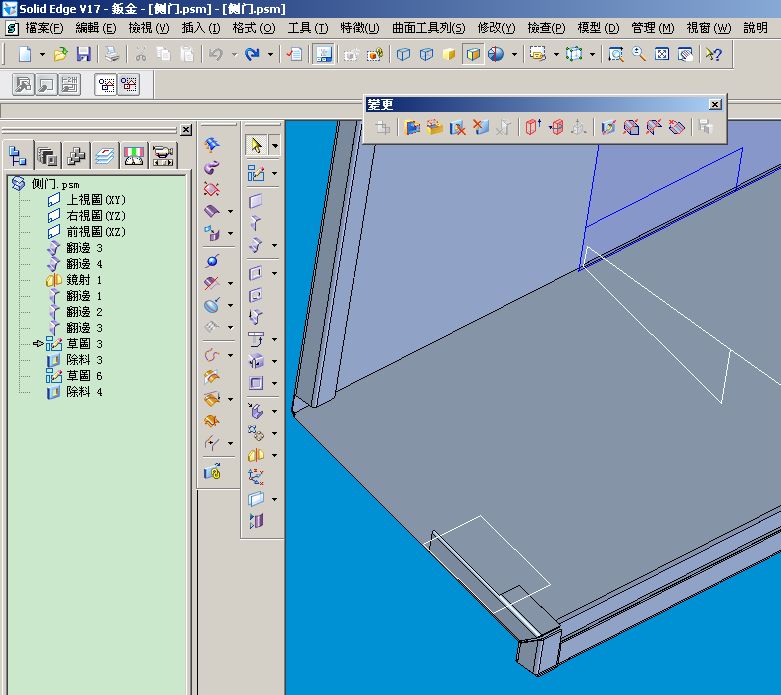Click the Flange tool icon
This screenshot has height=695, width=781.
pyautogui.click(x=256, y=223)
